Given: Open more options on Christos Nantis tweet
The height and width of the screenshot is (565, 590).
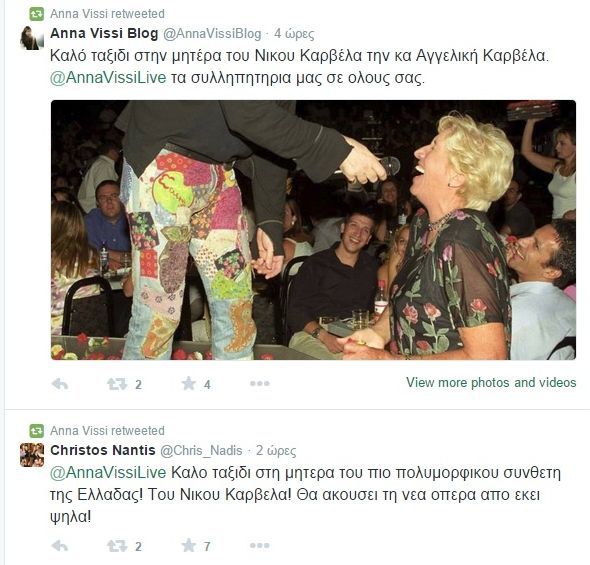Looking at the screenshot, I should click(260, 545).
